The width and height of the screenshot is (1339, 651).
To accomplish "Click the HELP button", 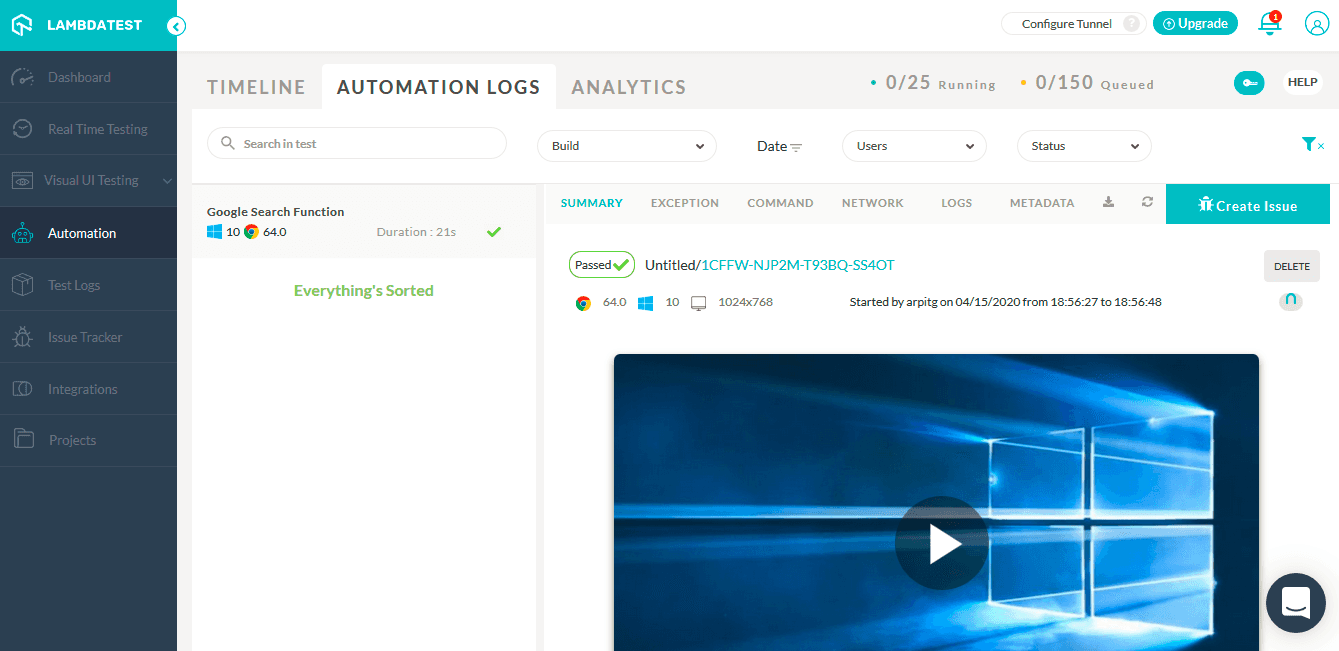I will (1302, 82).
